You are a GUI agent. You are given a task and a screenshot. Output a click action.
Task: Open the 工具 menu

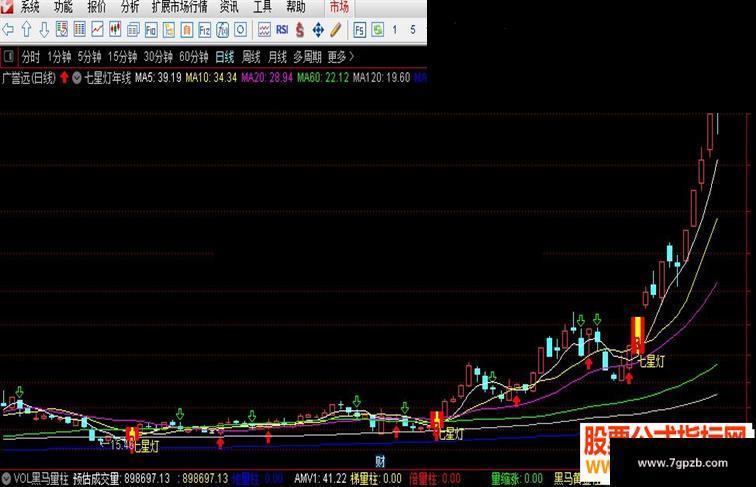click(x=262, y=7)
